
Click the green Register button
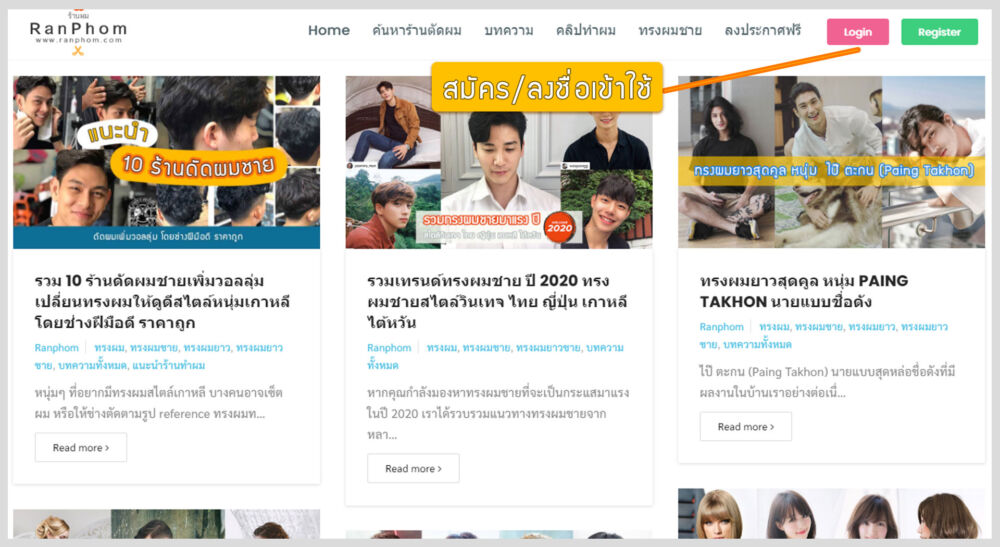[x=939, y=32]
